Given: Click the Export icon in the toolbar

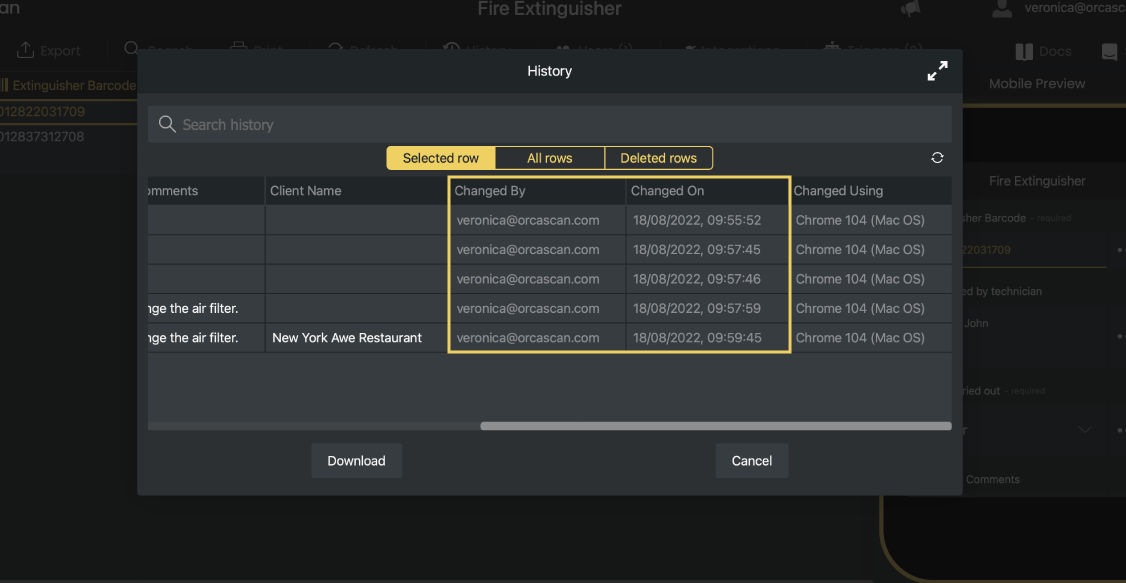Looking at the screenshot, I should coord(25,51).
